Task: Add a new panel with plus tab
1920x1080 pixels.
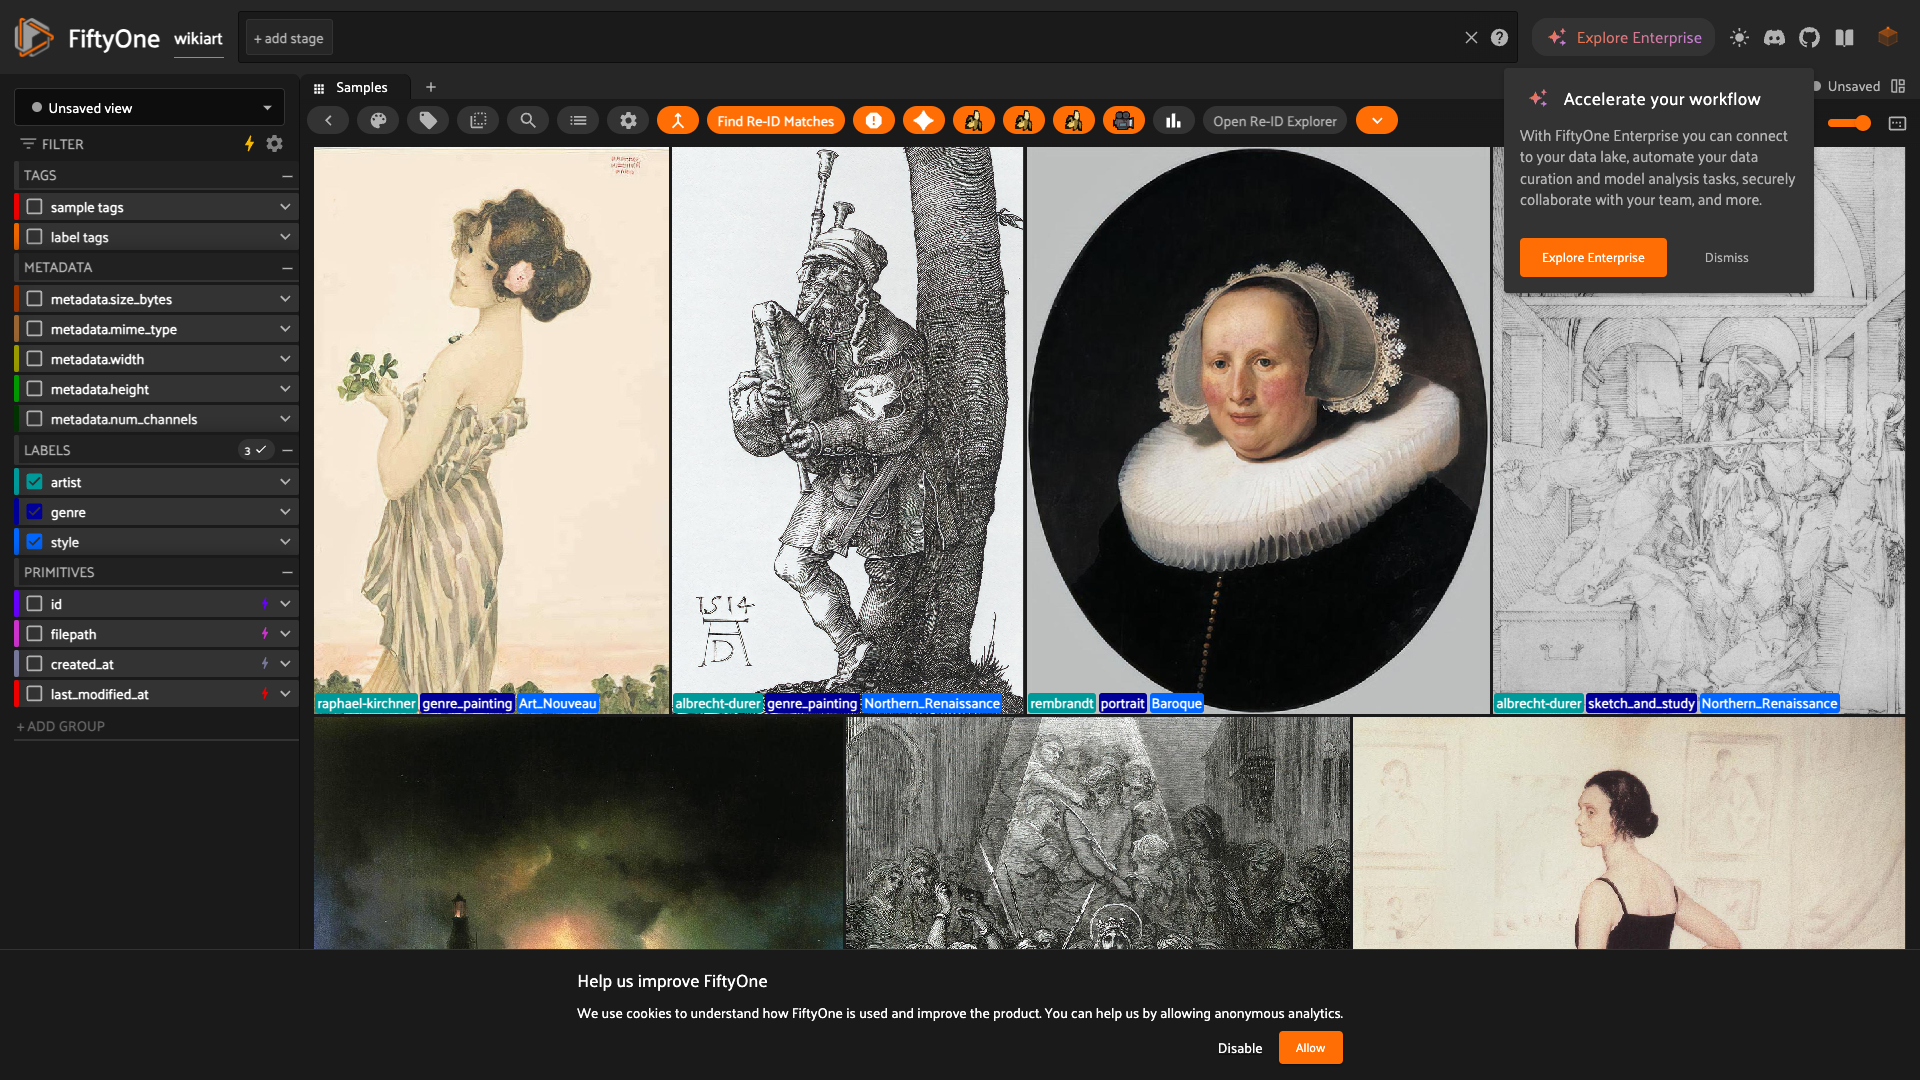Action: point(431,87)
